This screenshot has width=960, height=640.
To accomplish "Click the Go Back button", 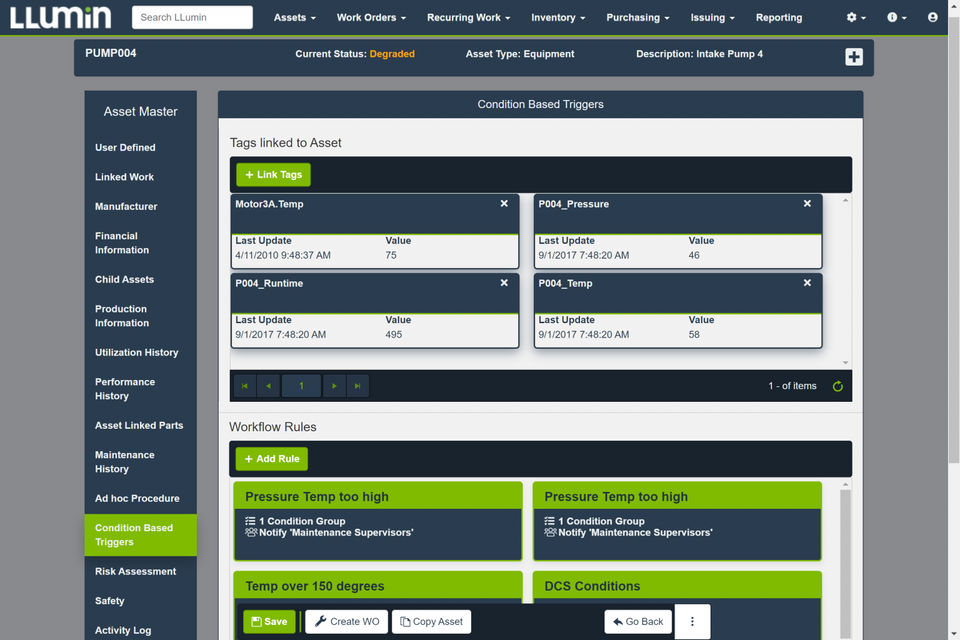I will tap(638, 622).
